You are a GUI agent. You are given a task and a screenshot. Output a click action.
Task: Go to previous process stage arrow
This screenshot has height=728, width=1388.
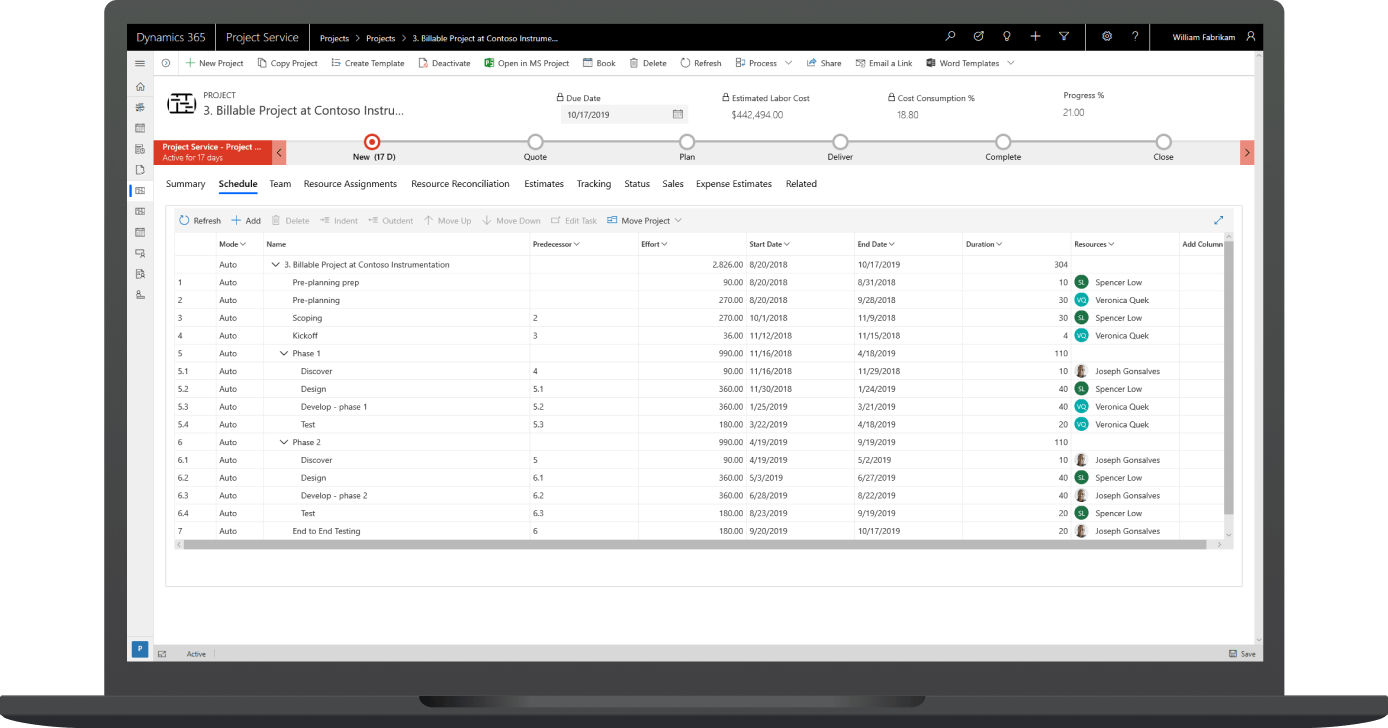(279, 152)
